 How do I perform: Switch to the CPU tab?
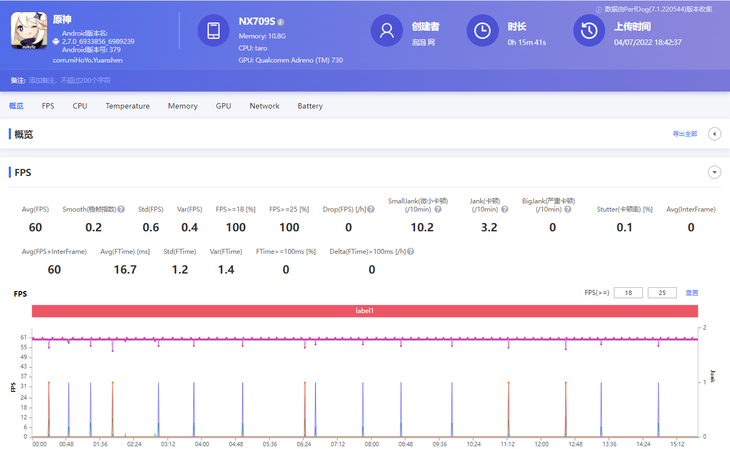click(80, 106)
